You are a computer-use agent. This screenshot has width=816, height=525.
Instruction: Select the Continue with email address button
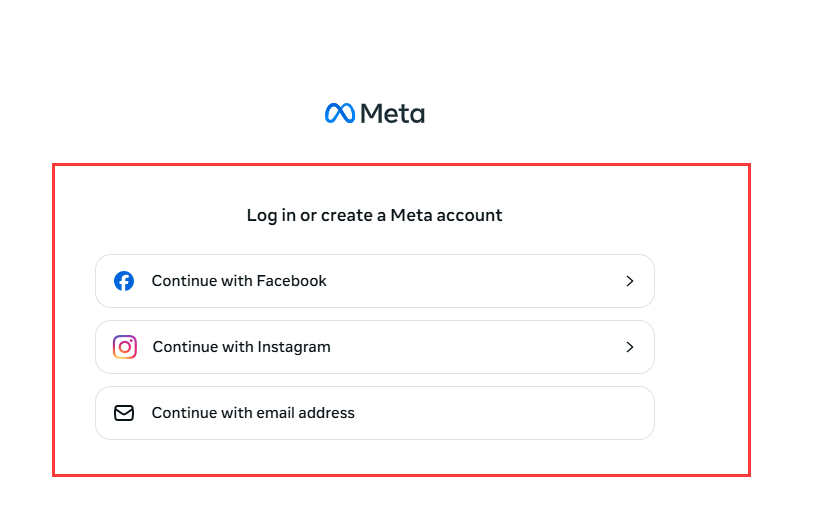375,413
